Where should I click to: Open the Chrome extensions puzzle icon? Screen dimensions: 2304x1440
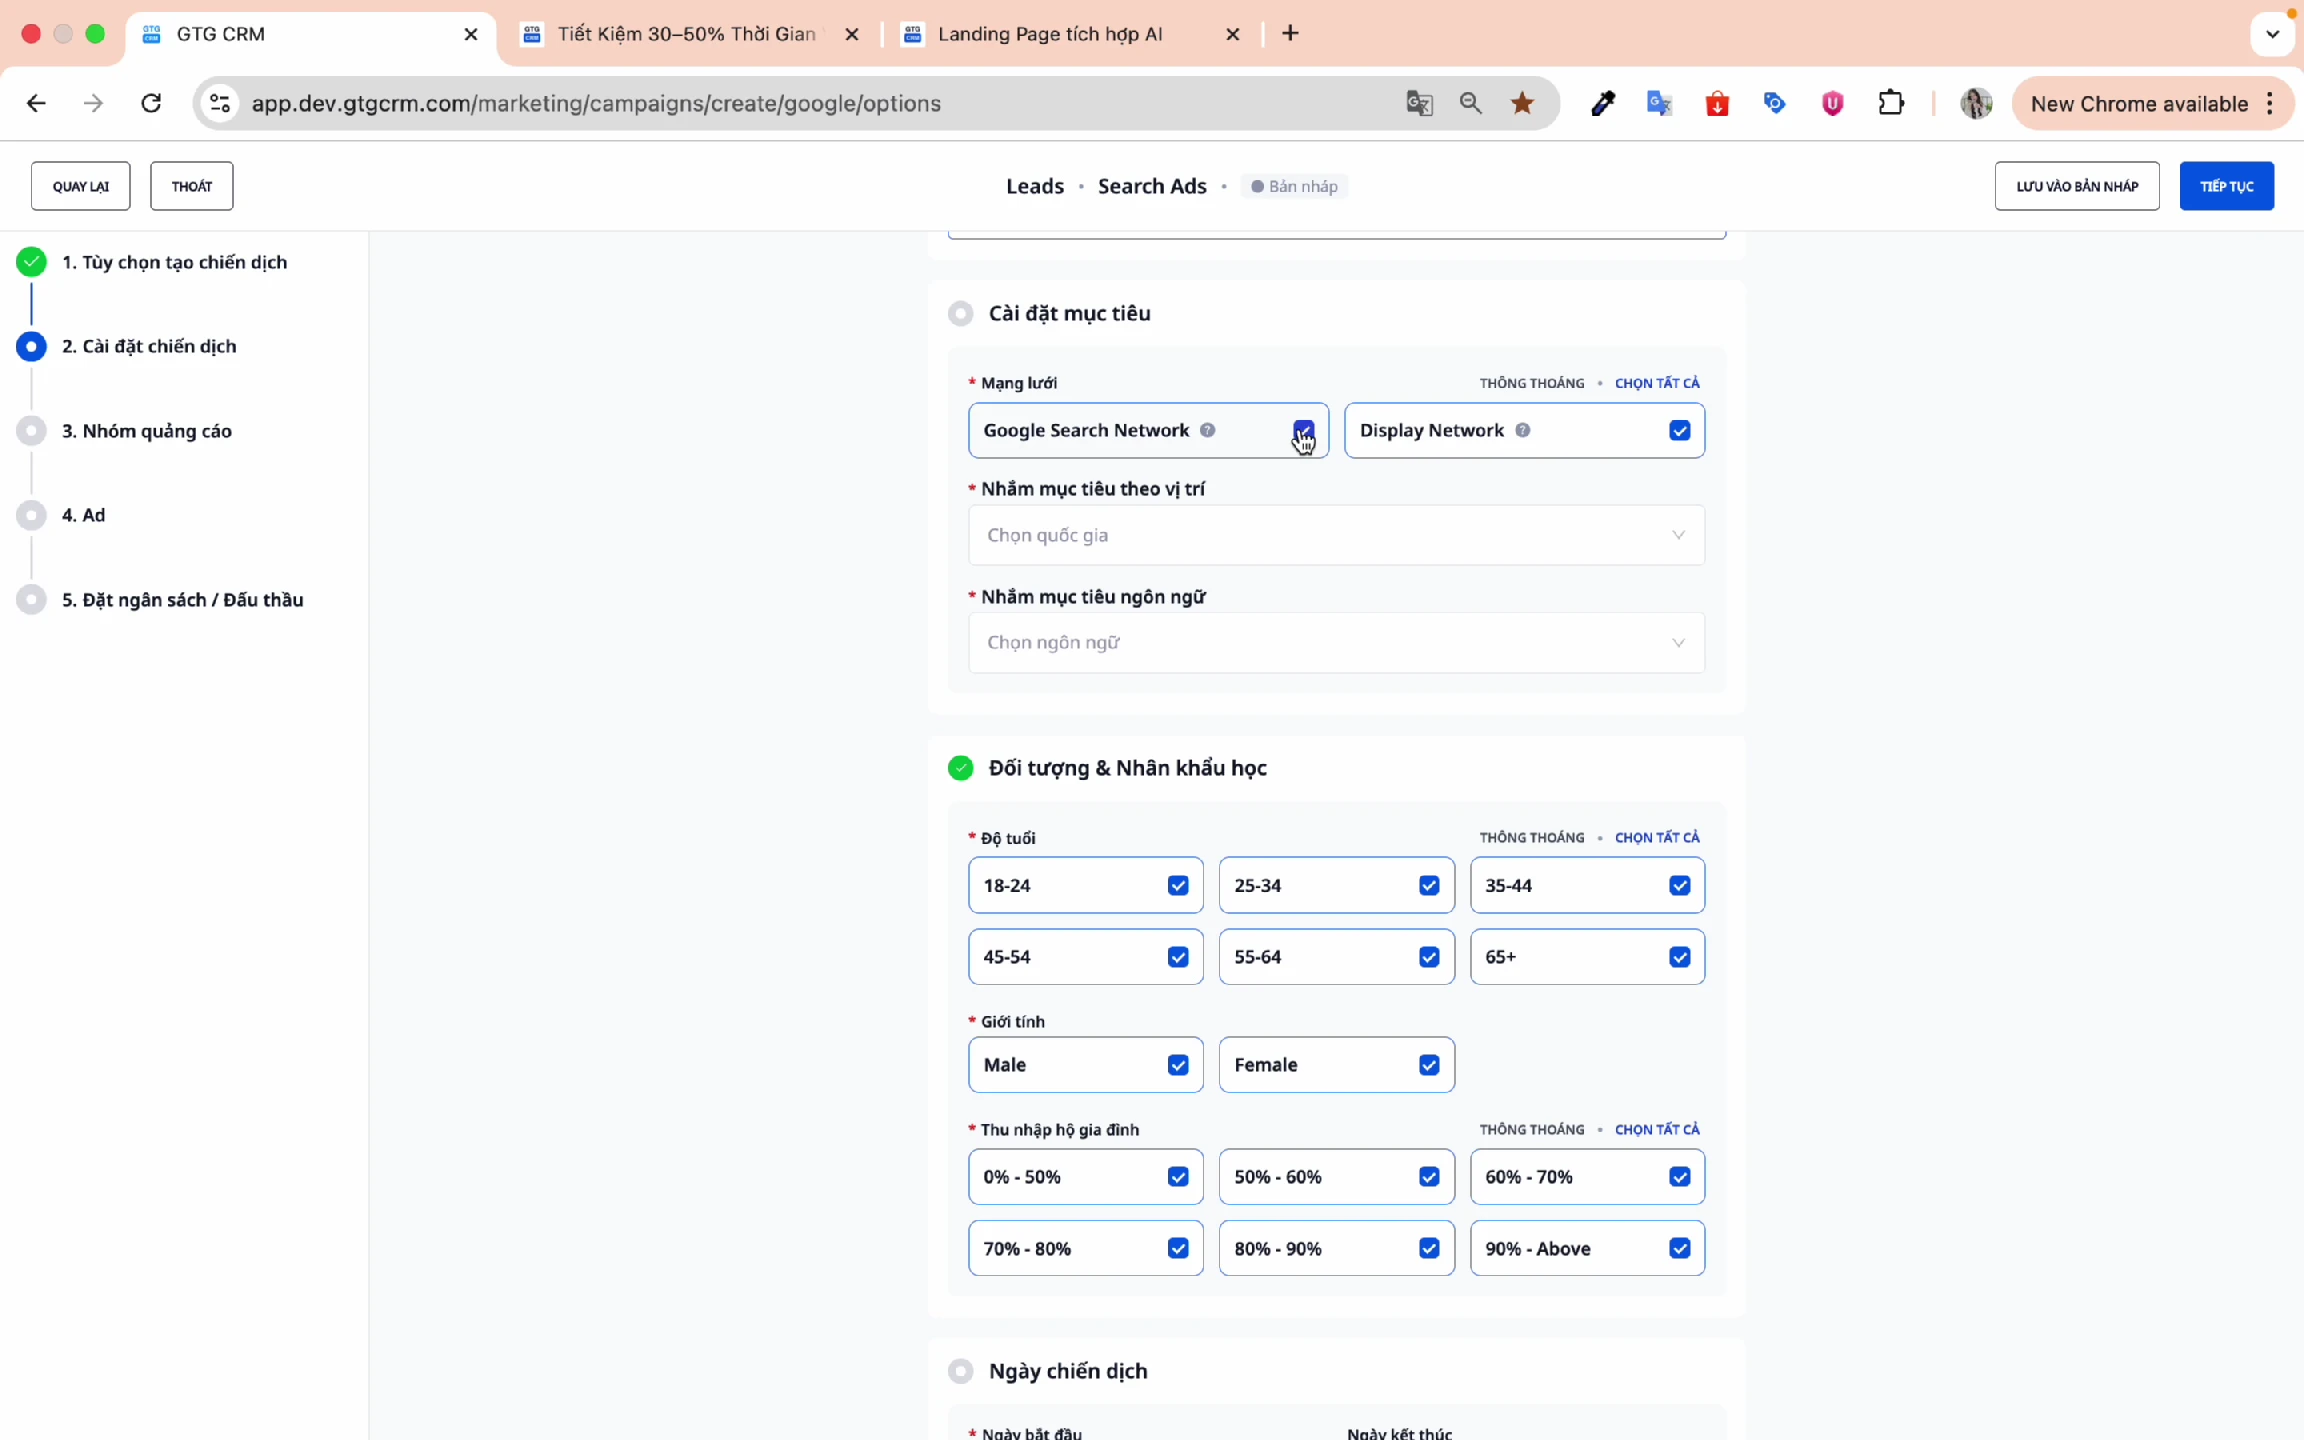[1890, 103]
